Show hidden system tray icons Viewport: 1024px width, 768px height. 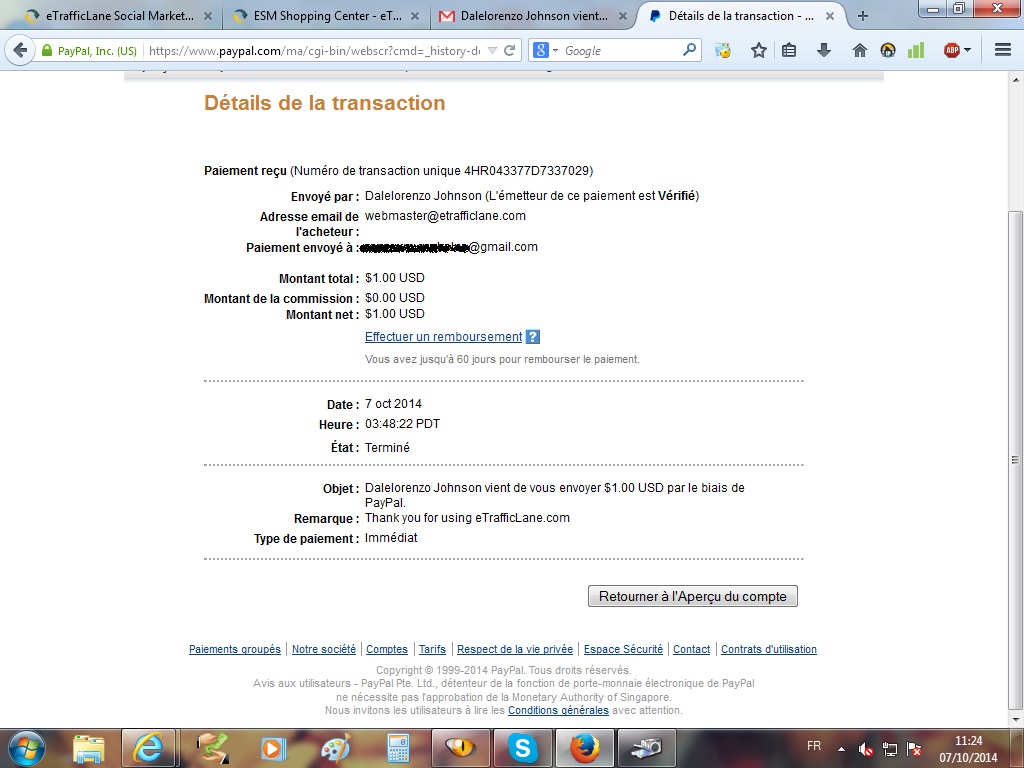(841, 749)
